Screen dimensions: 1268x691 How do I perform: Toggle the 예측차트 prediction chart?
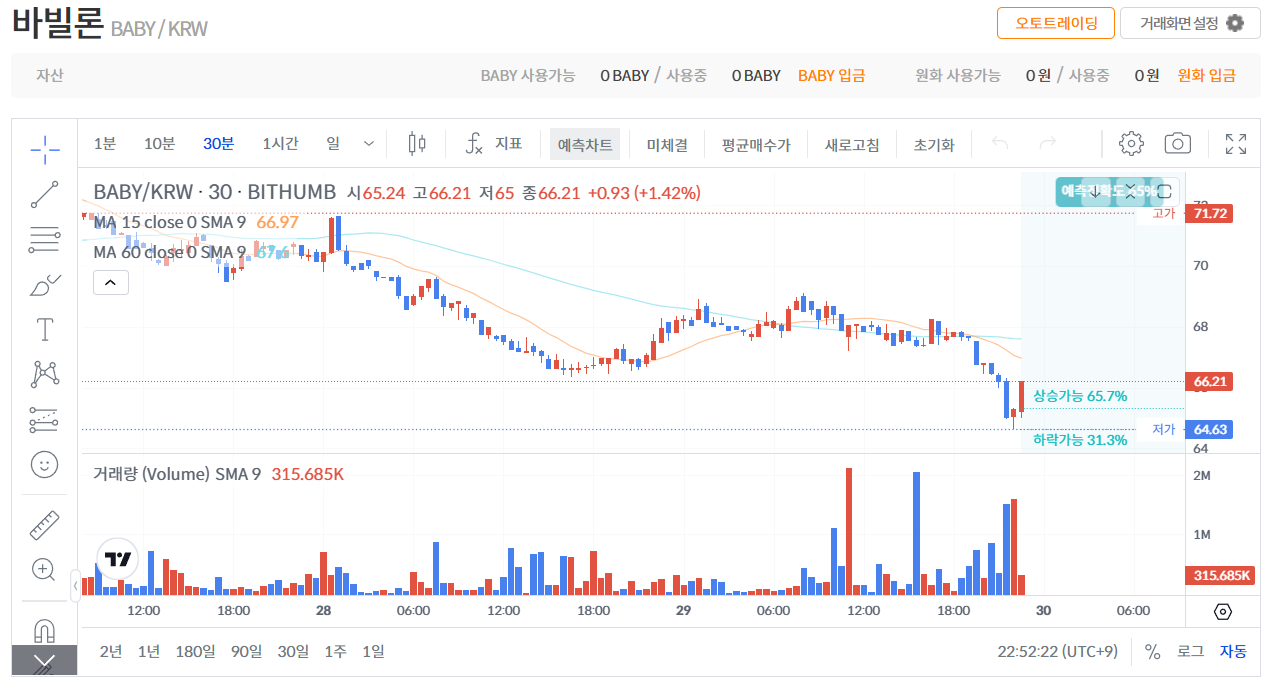(x=585, y=144)
